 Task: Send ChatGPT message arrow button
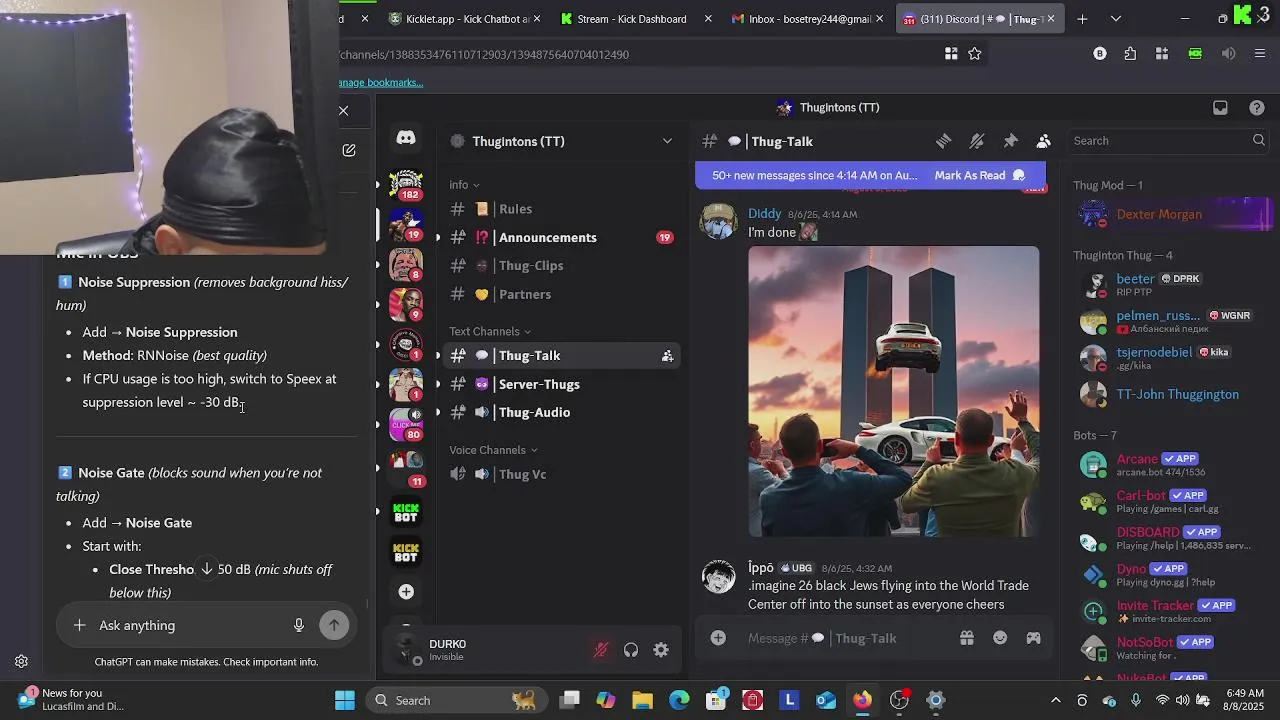pos(334,625)
